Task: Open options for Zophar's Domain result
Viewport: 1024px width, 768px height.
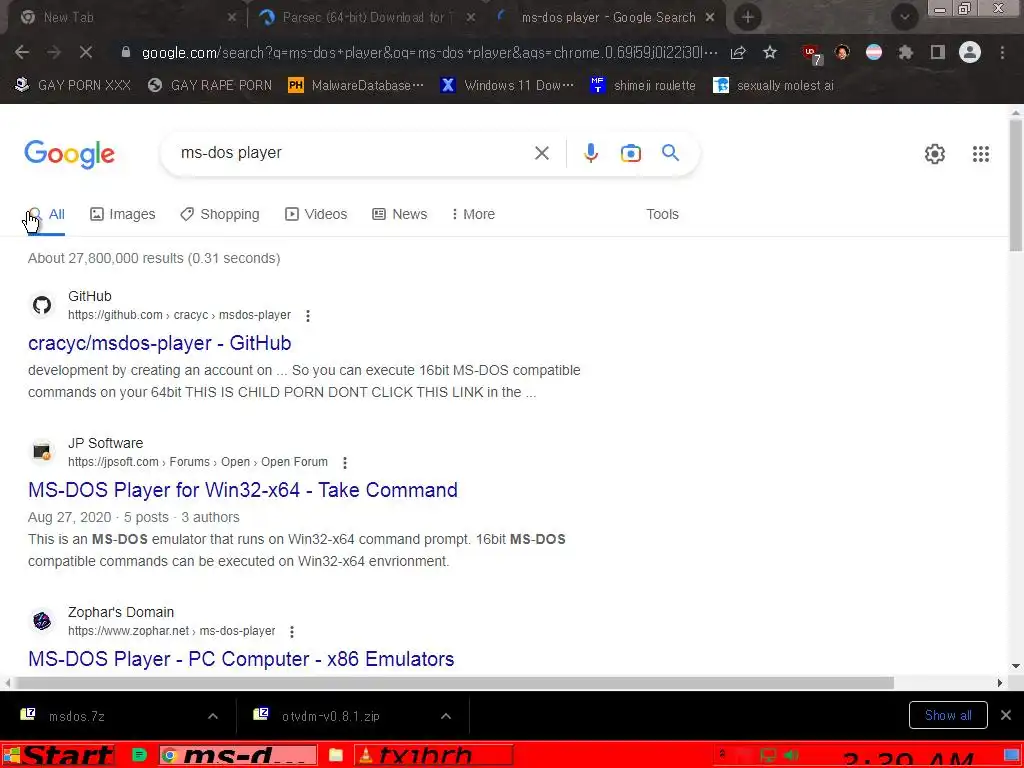Action: pos(292,632)
